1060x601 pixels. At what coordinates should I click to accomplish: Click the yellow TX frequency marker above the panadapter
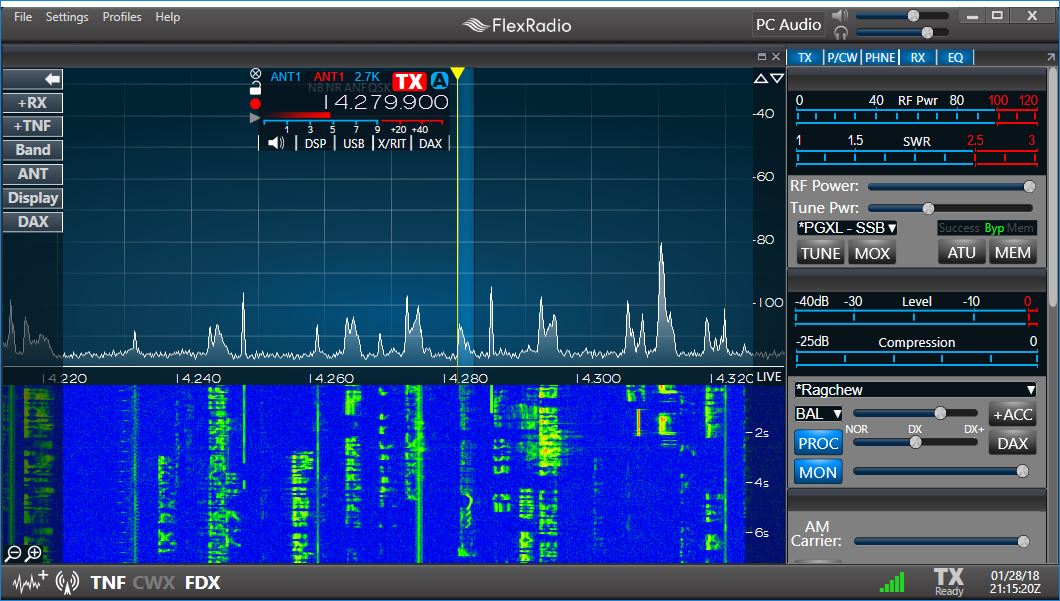coord(457,72)
